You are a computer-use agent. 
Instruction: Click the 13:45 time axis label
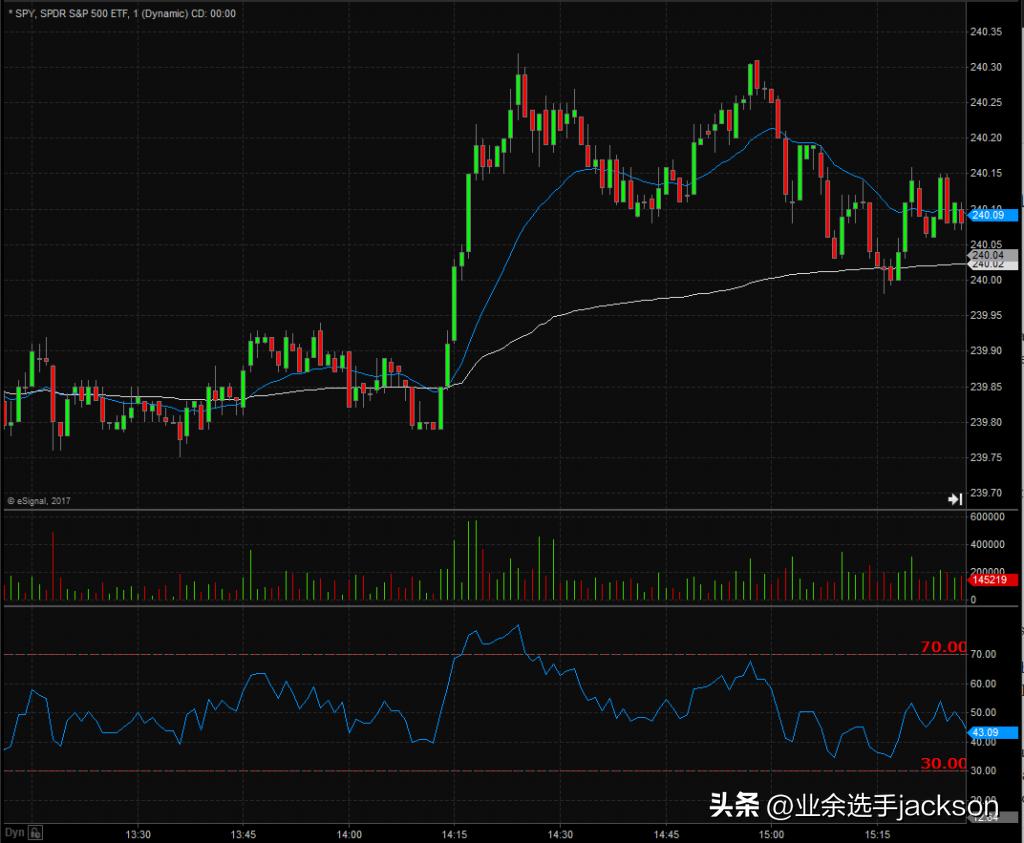point(243,835)
